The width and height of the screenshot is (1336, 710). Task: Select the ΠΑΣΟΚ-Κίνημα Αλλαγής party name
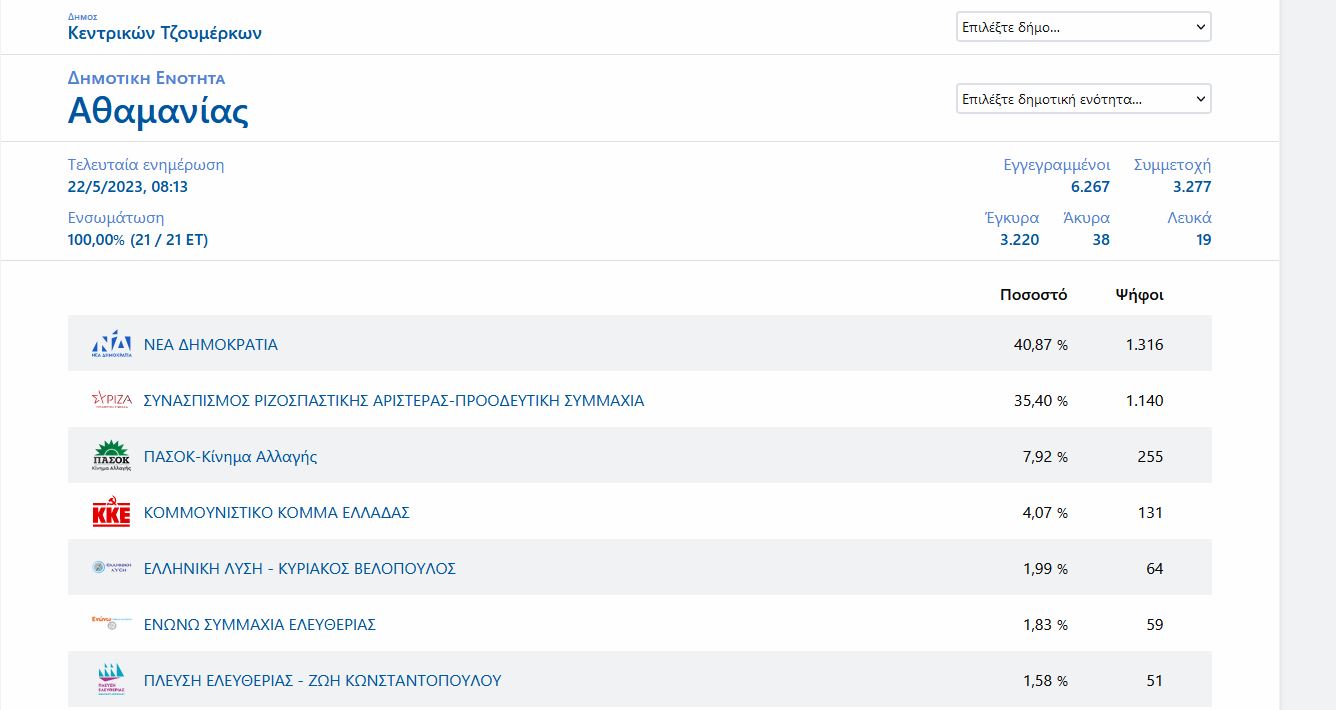pos(231,457)
